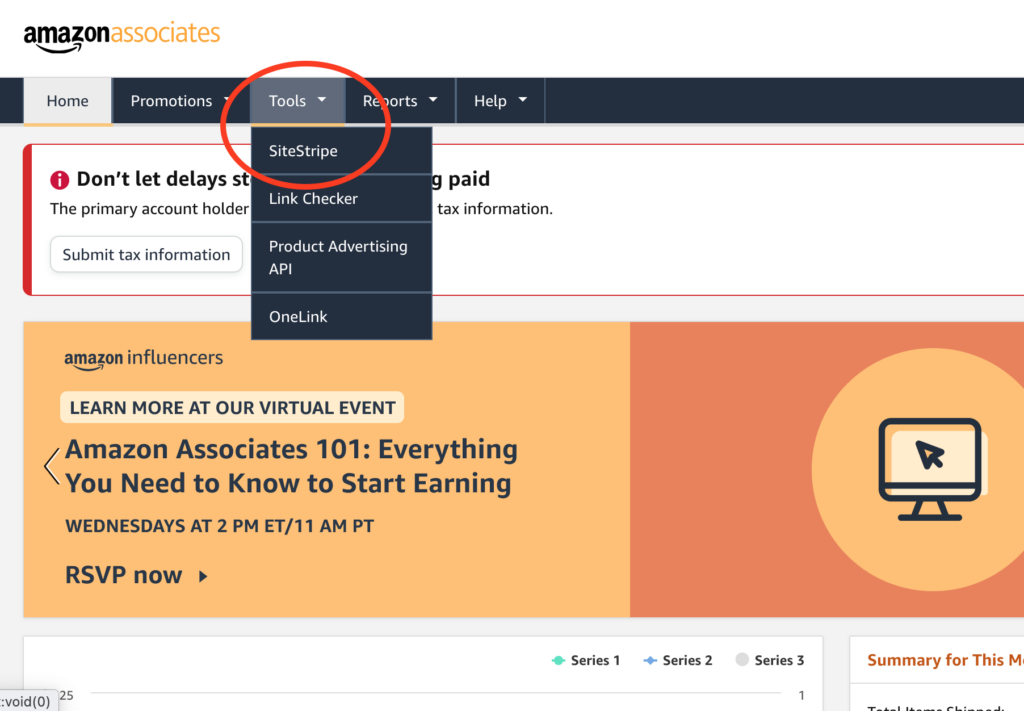Click the Amazon Associates logo
Viewport: 1024px width, 711px height.
click(120, 33)
